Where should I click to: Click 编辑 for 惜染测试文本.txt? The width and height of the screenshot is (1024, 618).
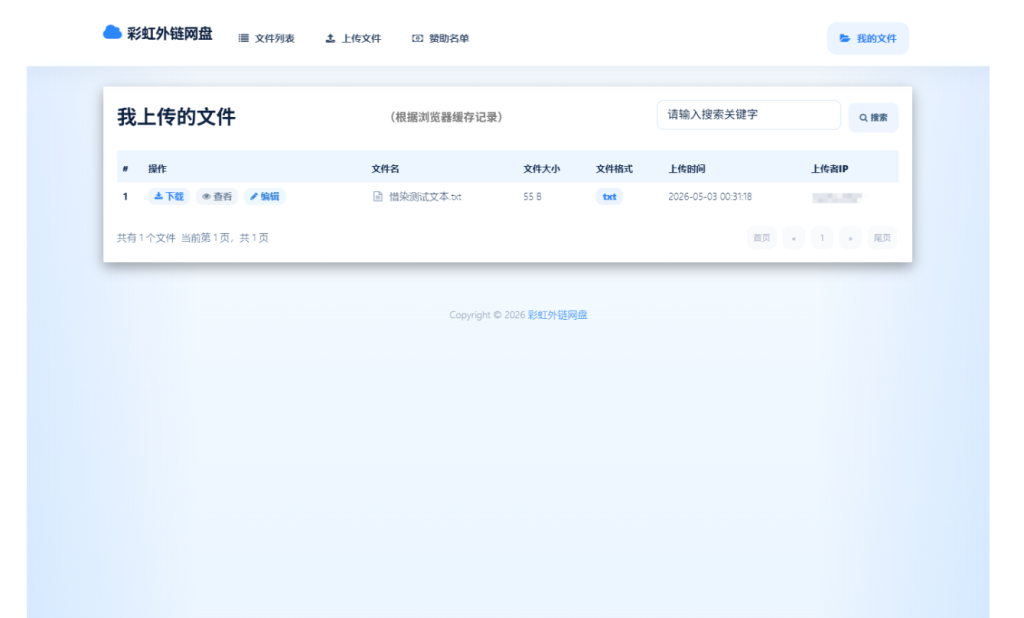click(264, 197)
